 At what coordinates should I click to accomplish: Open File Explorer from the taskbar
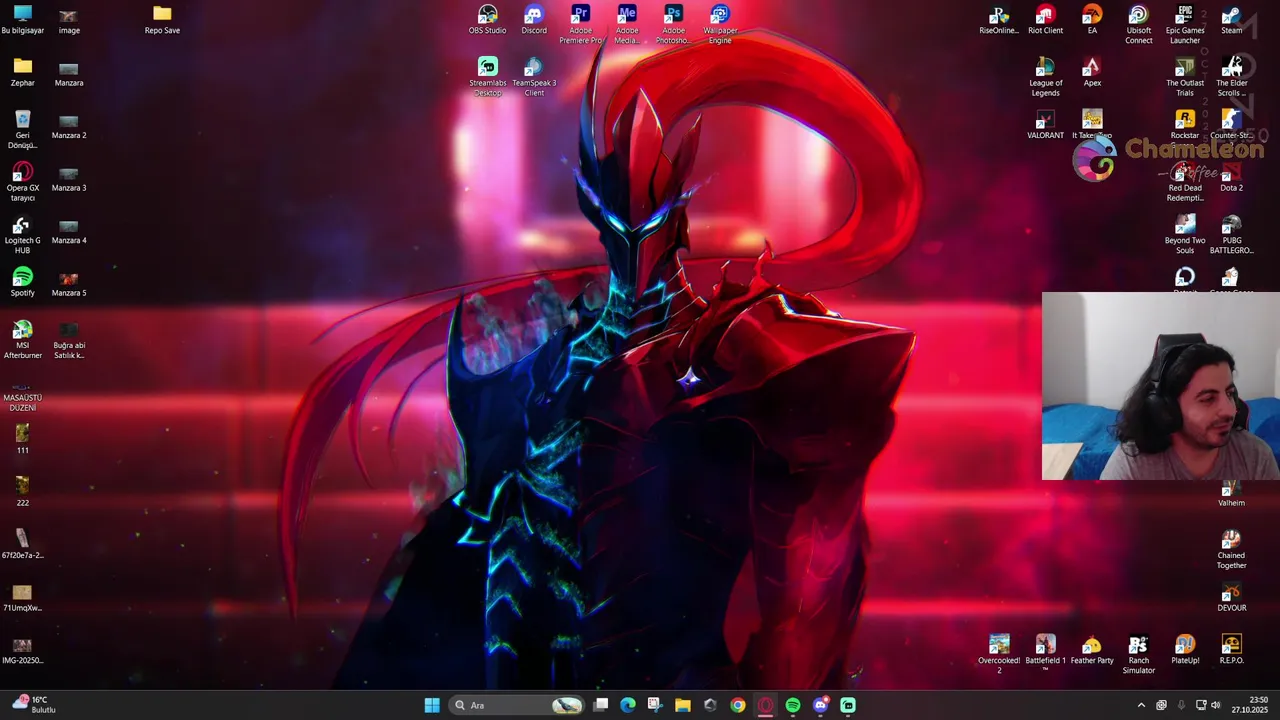(x=683, y=705)
